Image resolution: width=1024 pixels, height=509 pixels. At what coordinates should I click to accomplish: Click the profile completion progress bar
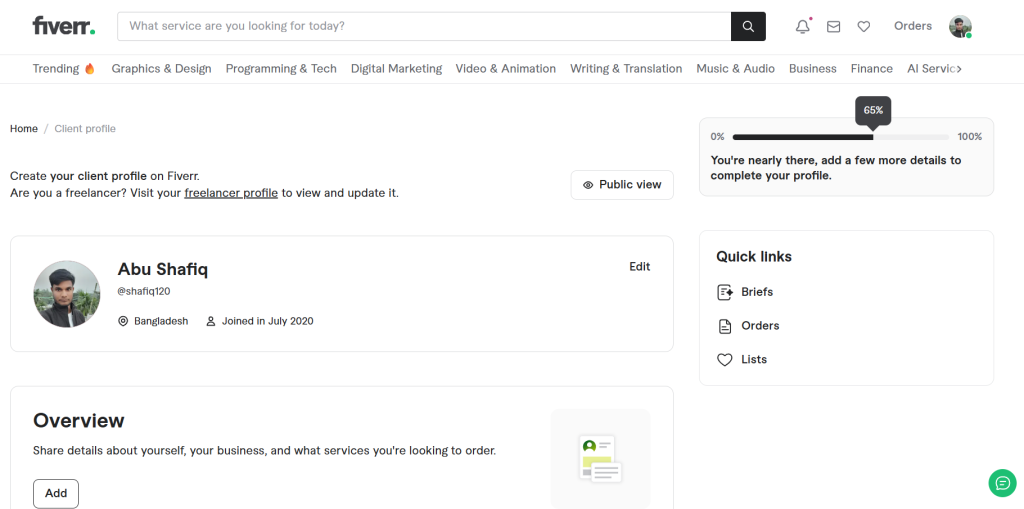point(840,137)
